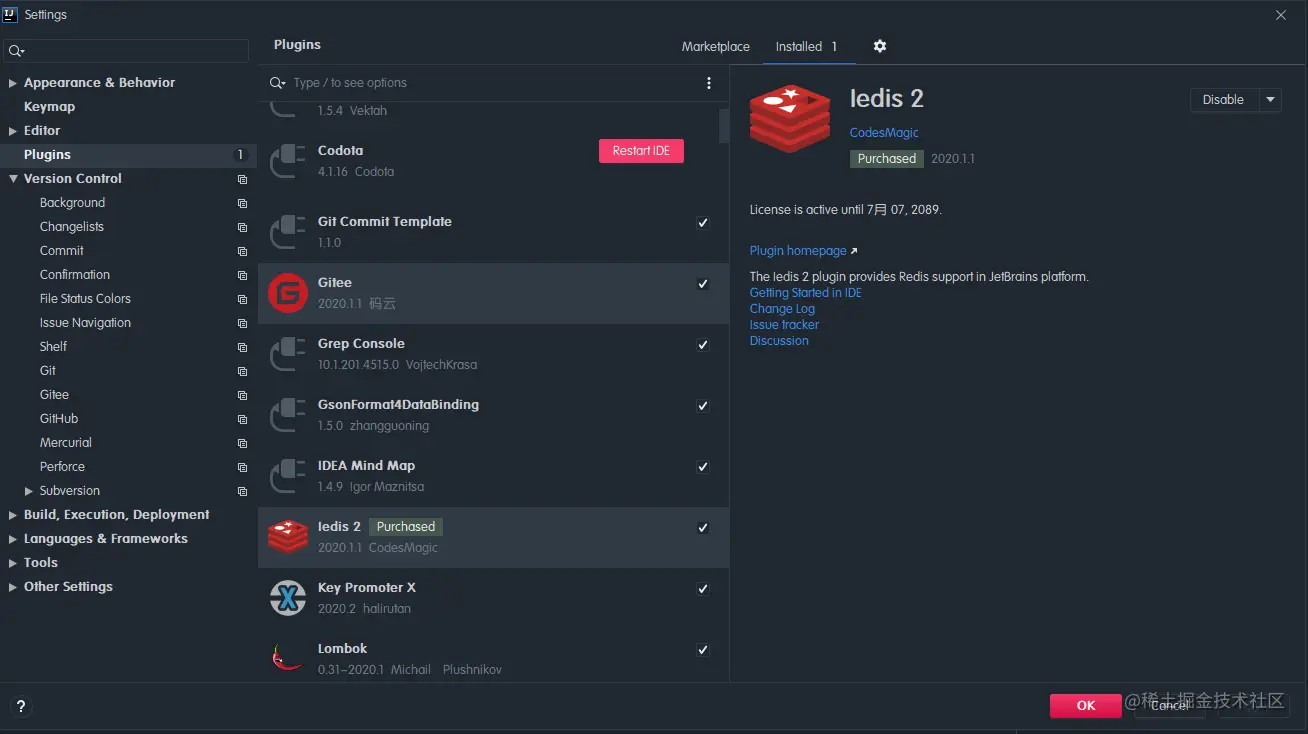Click the OK button
Screen dimensions: 1308x734
click(1086, 706)
